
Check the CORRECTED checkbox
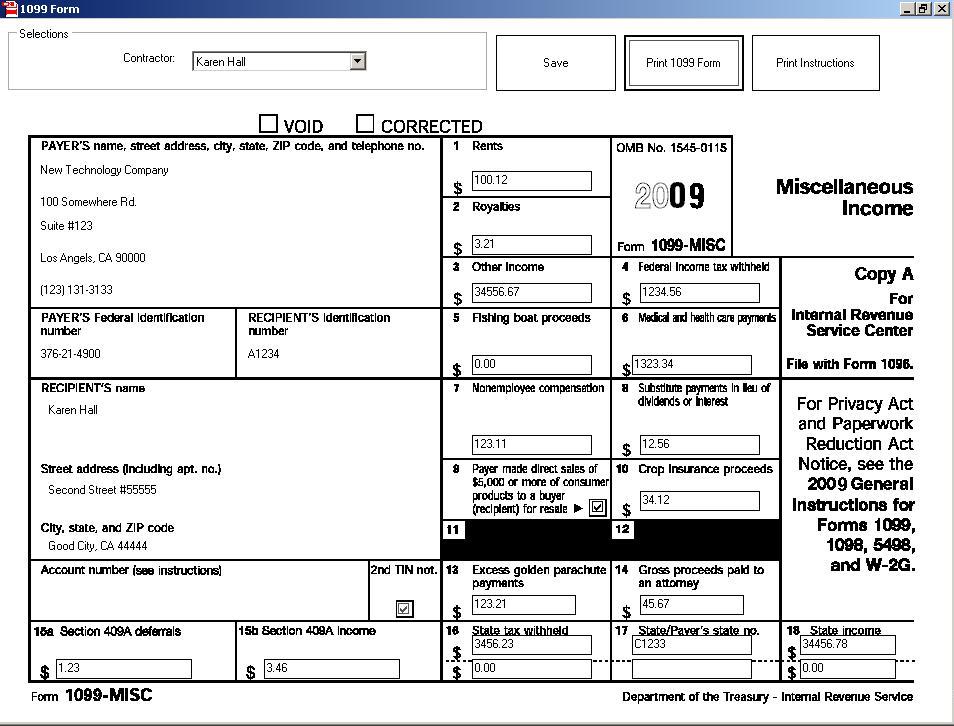point(365,122)
